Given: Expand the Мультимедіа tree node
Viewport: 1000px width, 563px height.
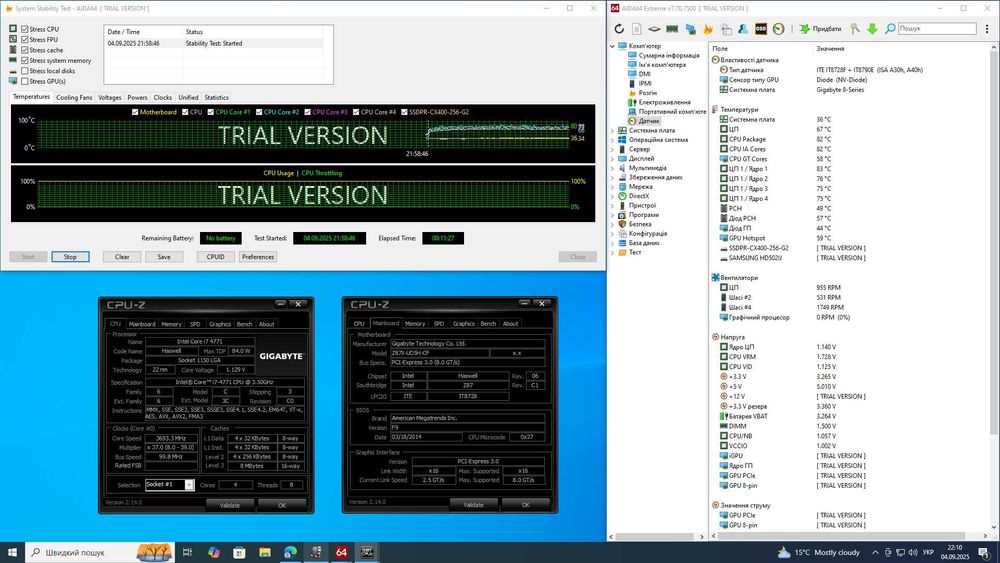Looking at the screenshot, I should pos(615,168).
